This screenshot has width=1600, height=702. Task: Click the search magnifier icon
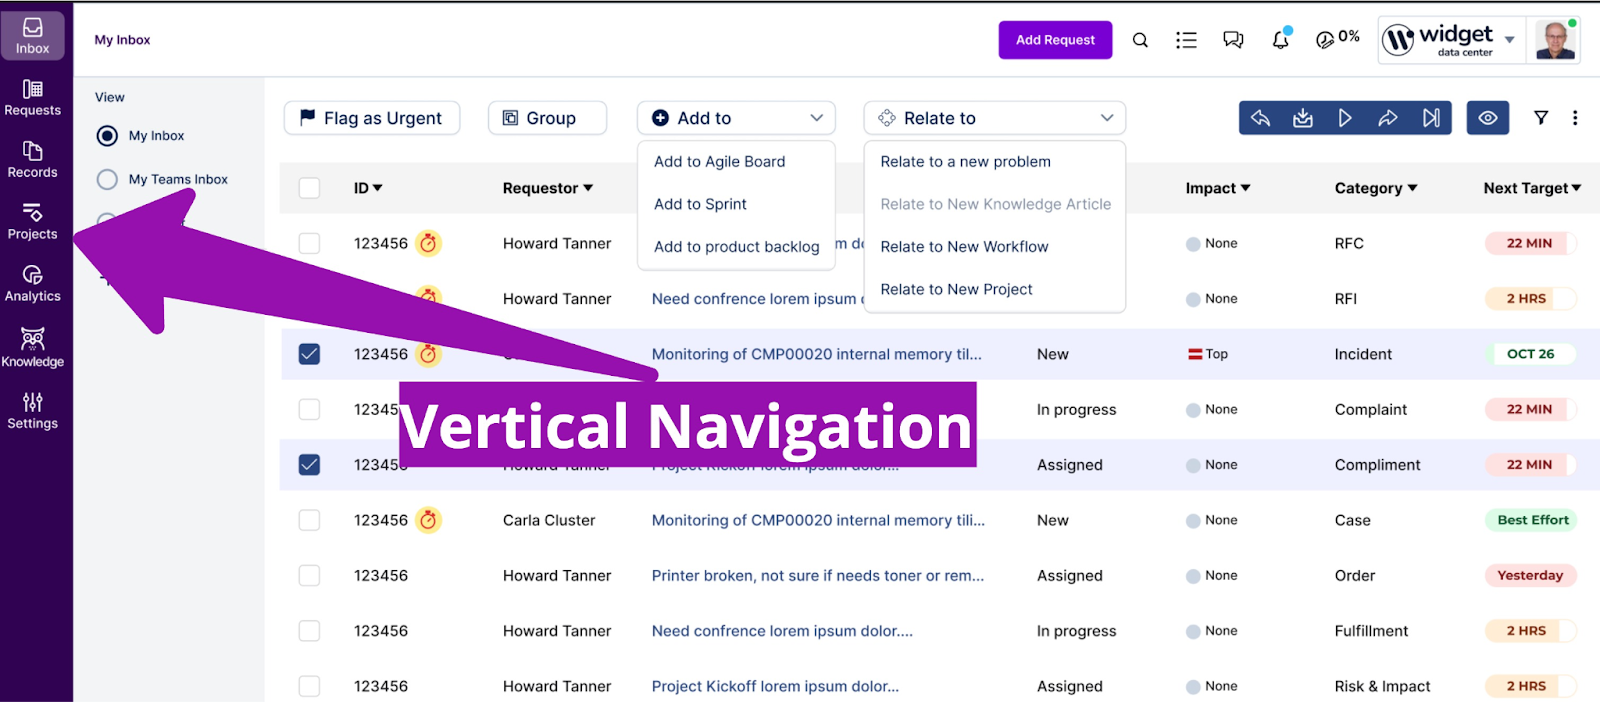[x=1140, y=40]
